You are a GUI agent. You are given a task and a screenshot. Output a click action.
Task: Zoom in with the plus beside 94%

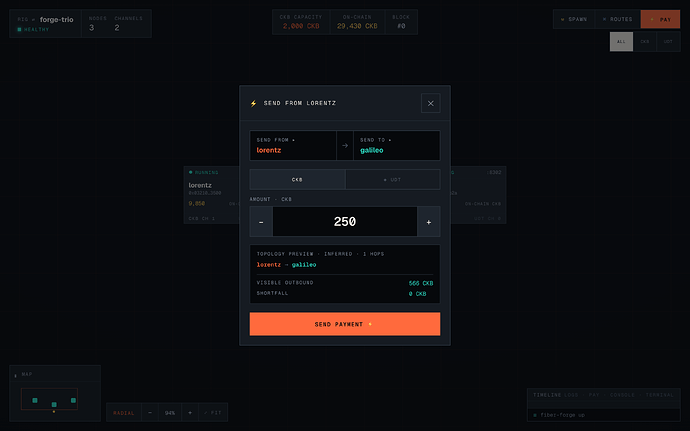point(190,413)
